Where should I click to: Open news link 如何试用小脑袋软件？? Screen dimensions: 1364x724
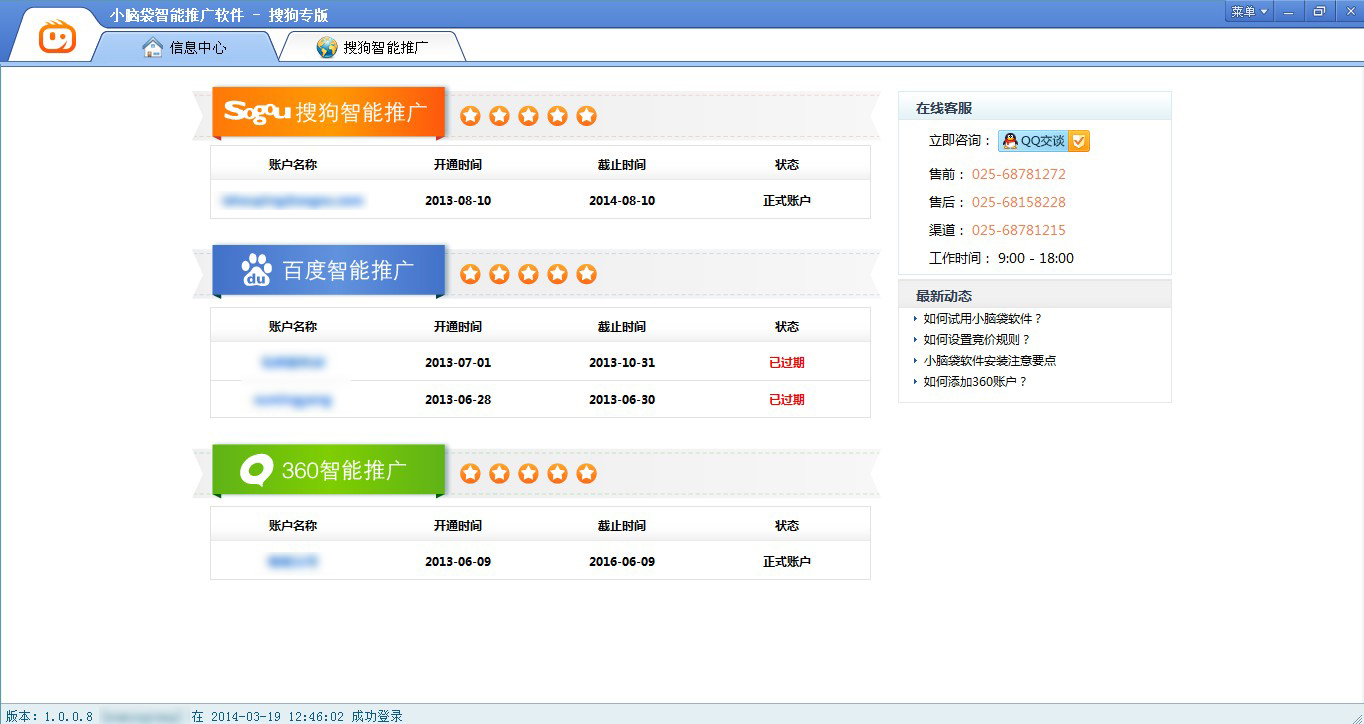983,319
